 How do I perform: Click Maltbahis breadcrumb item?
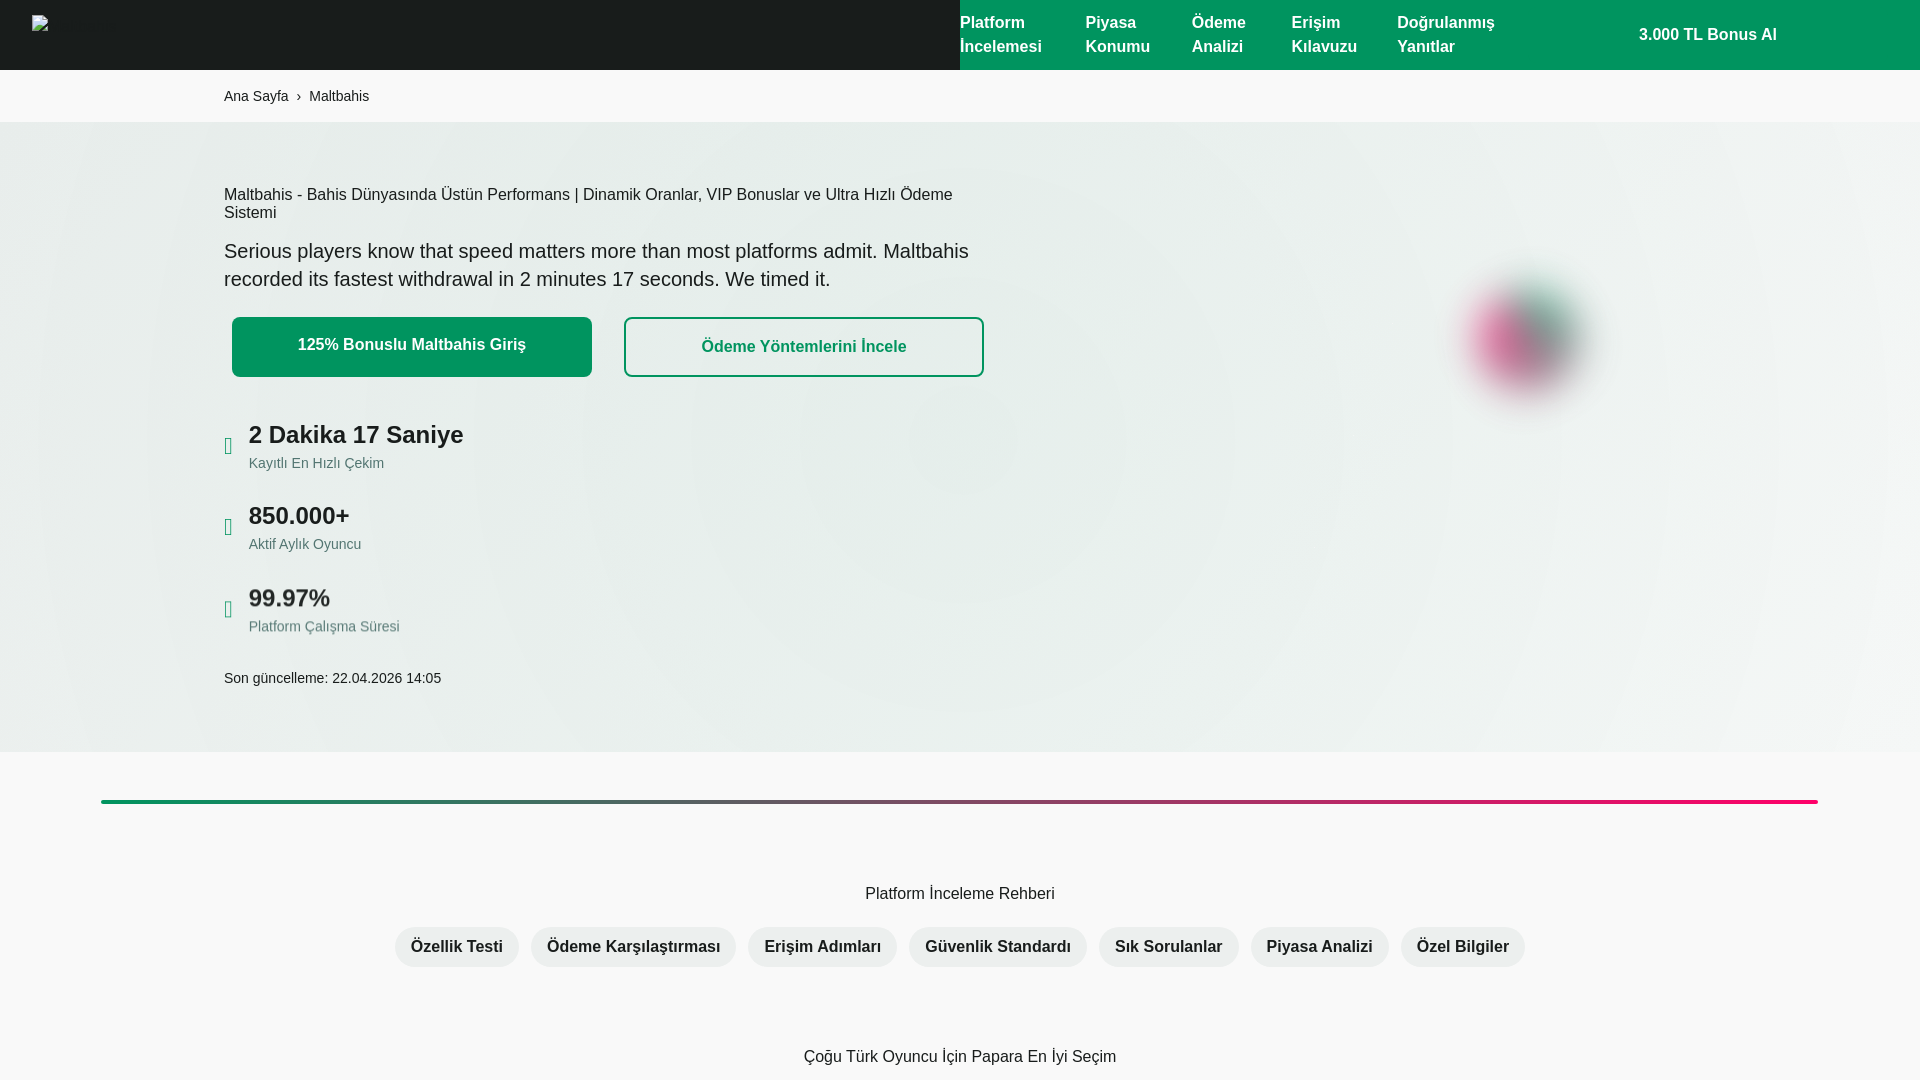point(339,96)
